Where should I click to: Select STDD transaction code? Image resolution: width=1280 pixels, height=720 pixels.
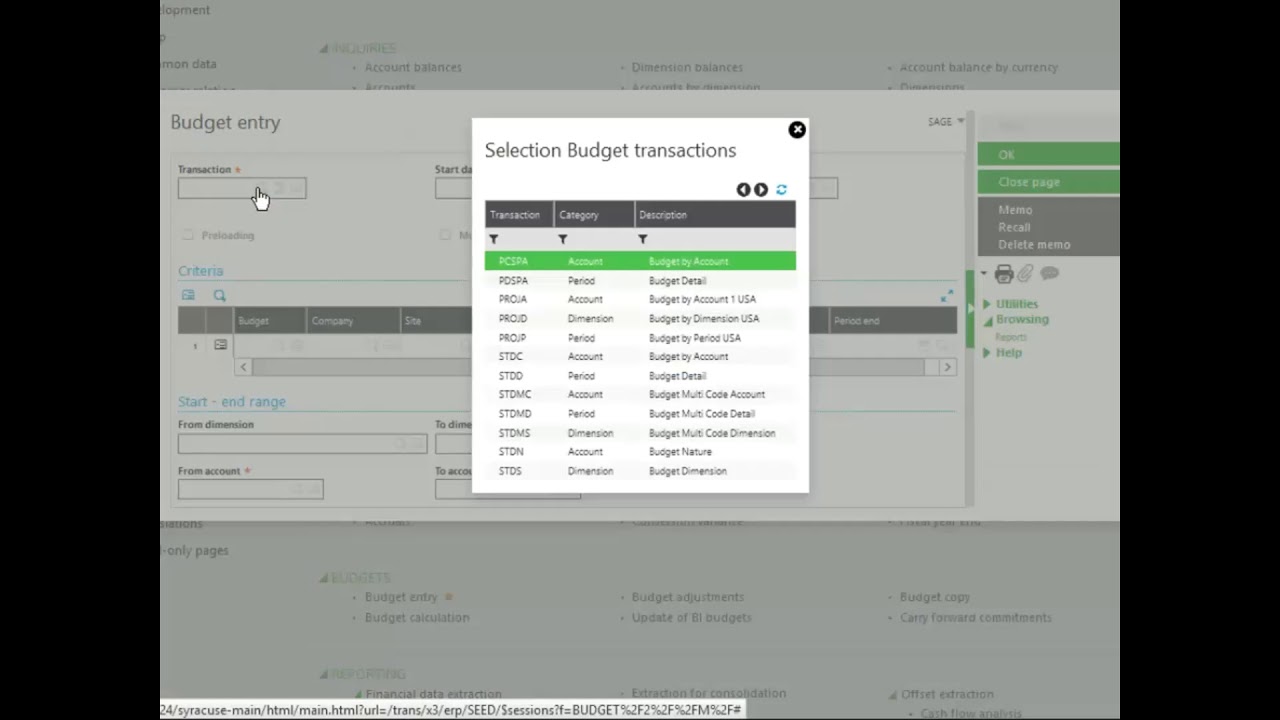coord(510,376)
